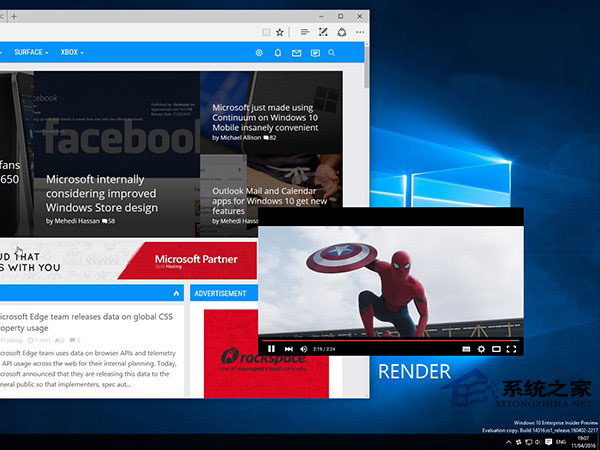Viewport: 600px width, 450px height.
Task: Click the ADVERTISEMENT header label
Action: point(220,293)
